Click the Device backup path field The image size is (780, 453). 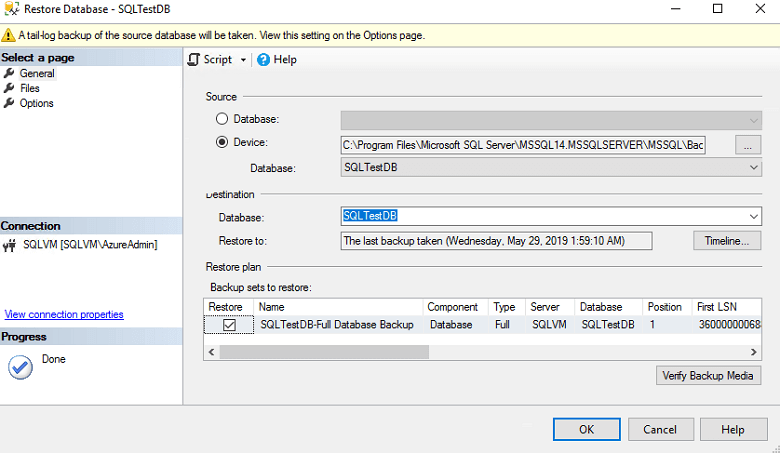tap(523, 145)
